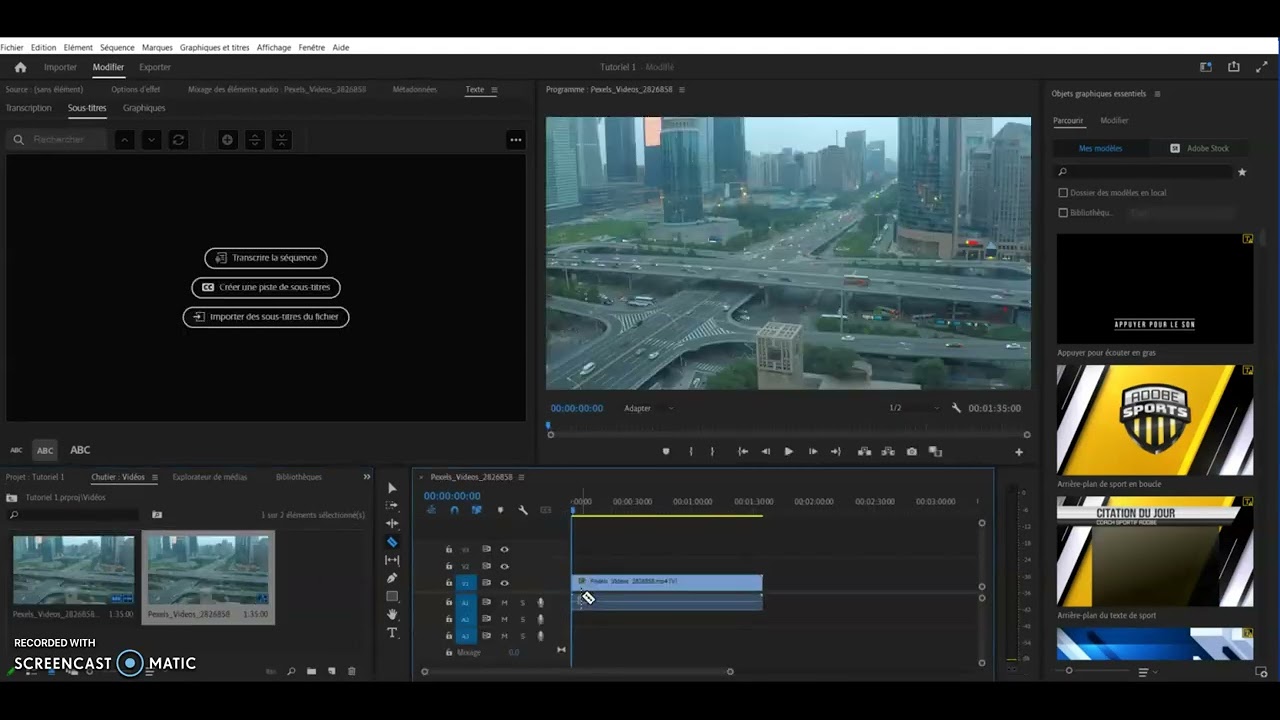This screenshot has height=720, width=1280.
Task: Open Program monitor wrench settings
Action: tap(956, 408)
